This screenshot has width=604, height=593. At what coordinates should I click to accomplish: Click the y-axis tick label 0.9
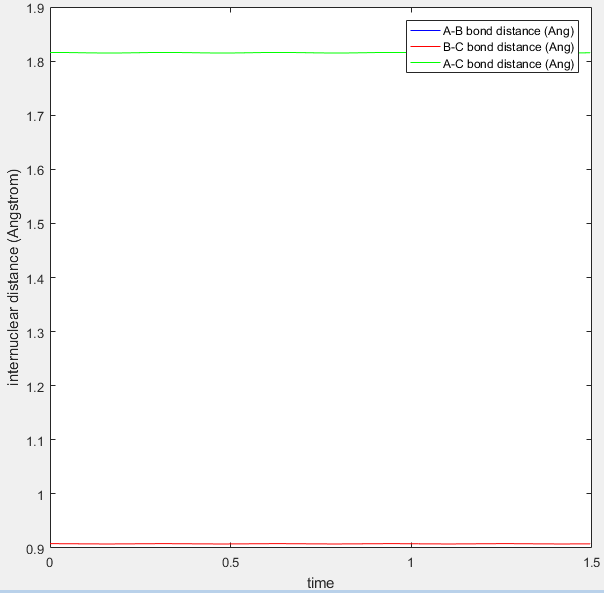[35, 549]
